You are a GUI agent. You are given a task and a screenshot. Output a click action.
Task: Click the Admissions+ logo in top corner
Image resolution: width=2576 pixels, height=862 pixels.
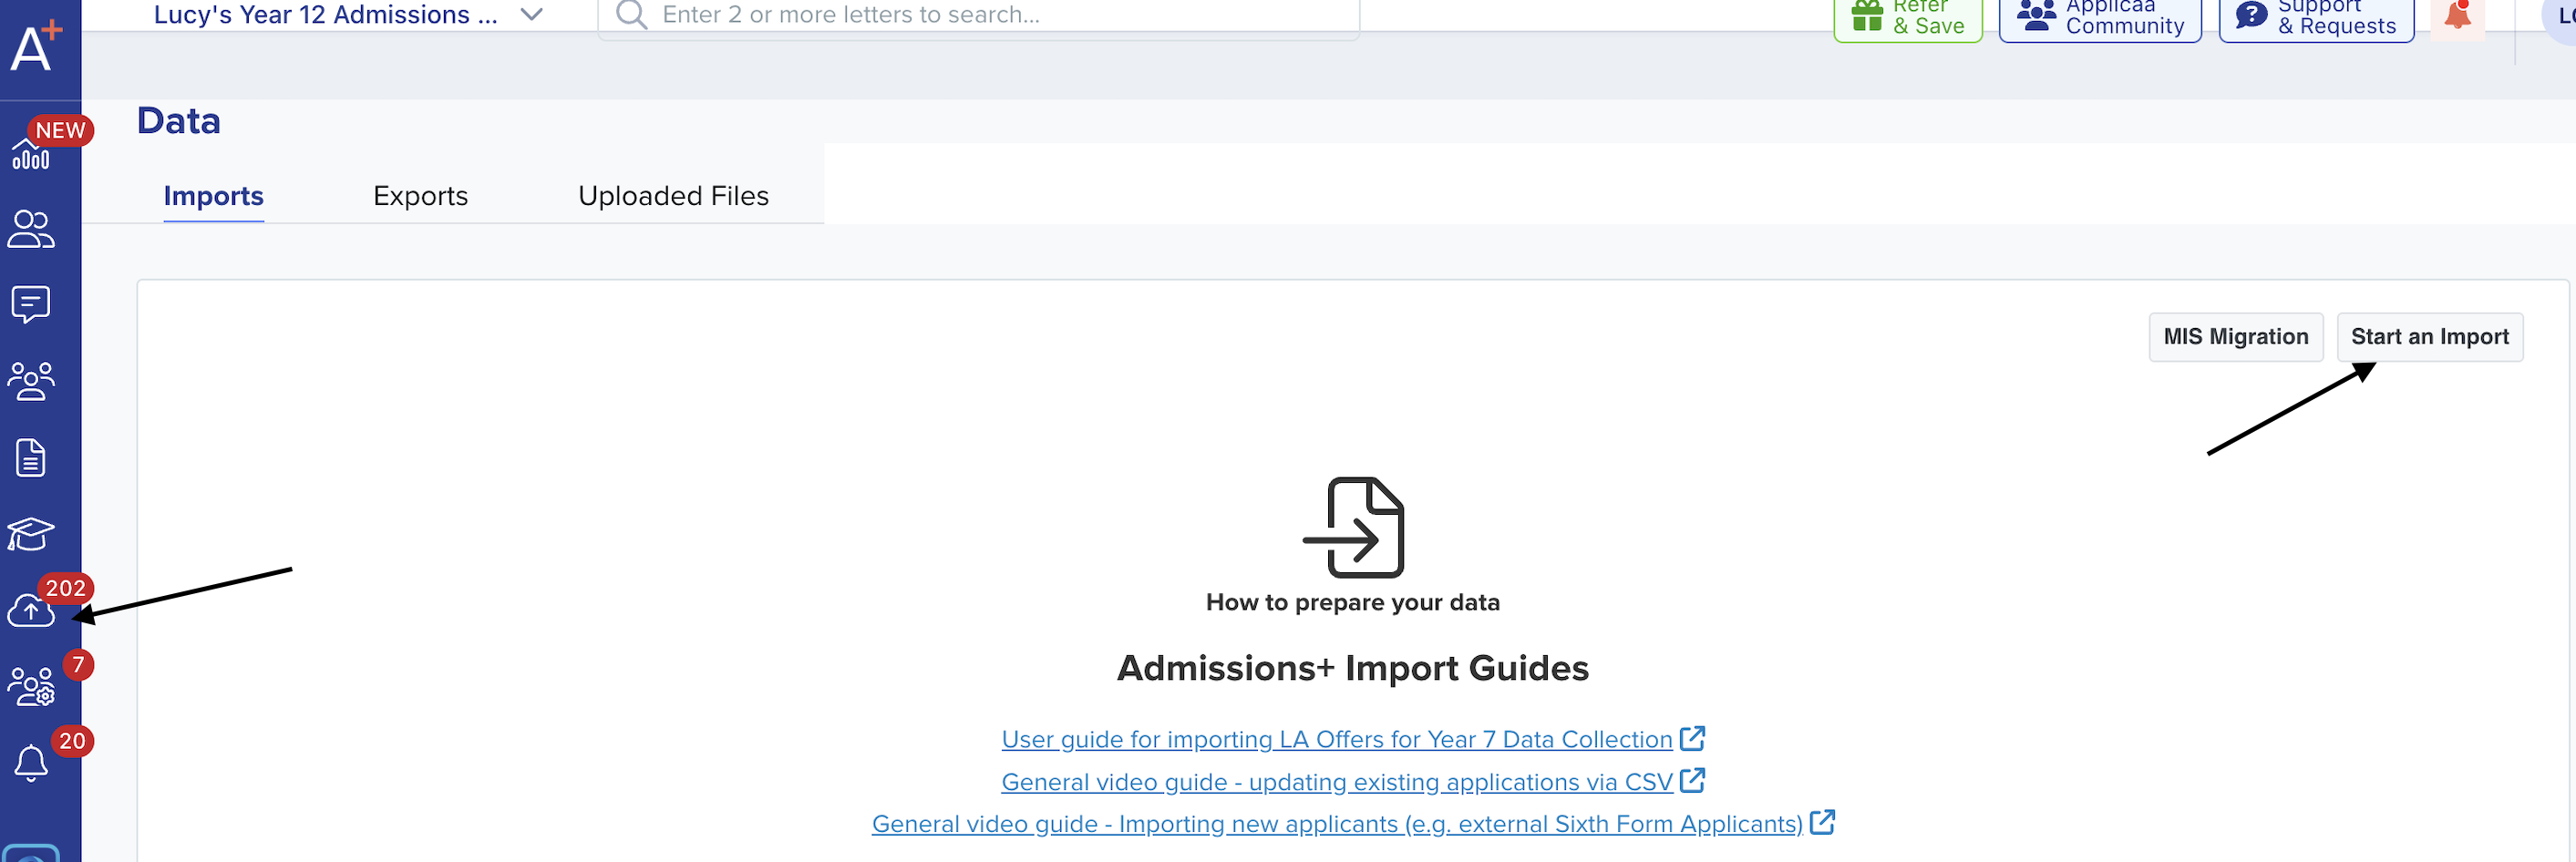click(36, 47)
